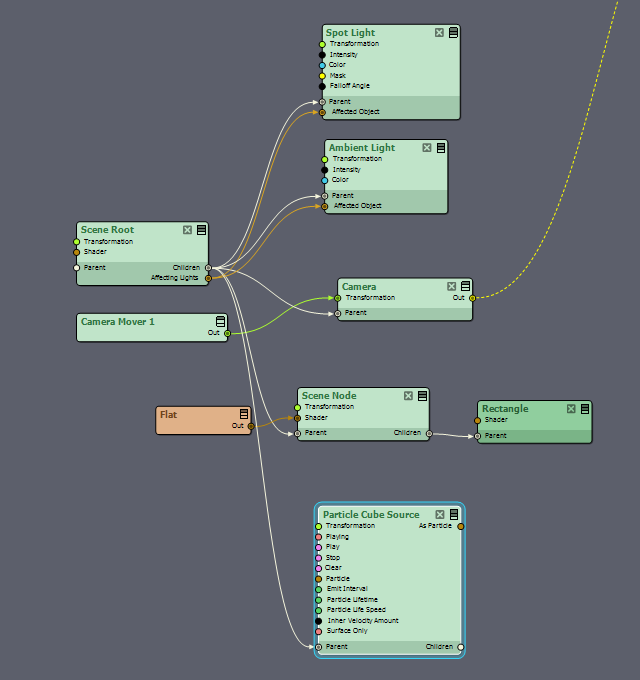Select the Inher Velocity Amount port
This screenshot has width=640, height=680.
coord(319,621)
